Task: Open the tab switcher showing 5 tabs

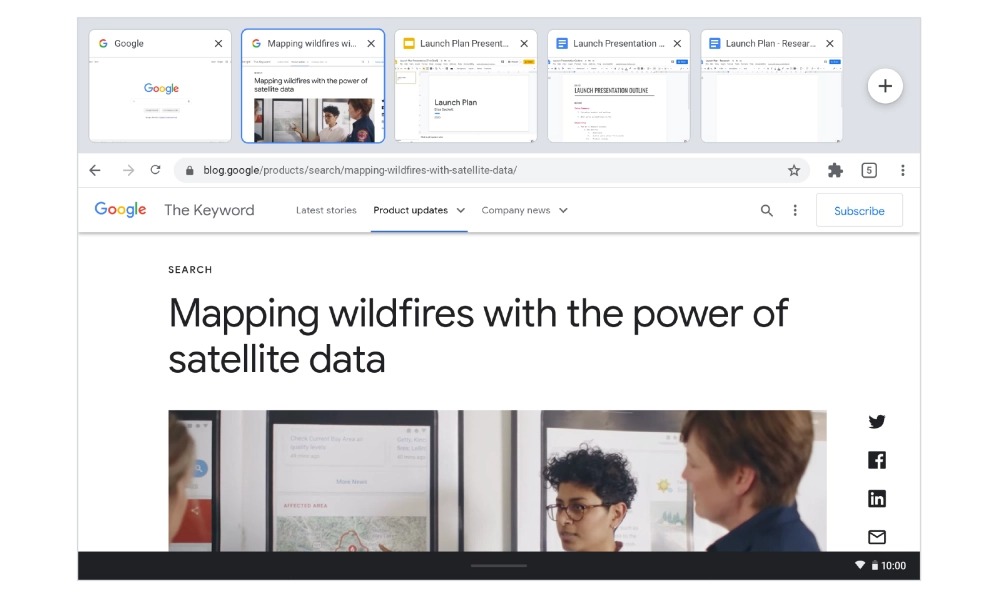Action: pos(869,170)
